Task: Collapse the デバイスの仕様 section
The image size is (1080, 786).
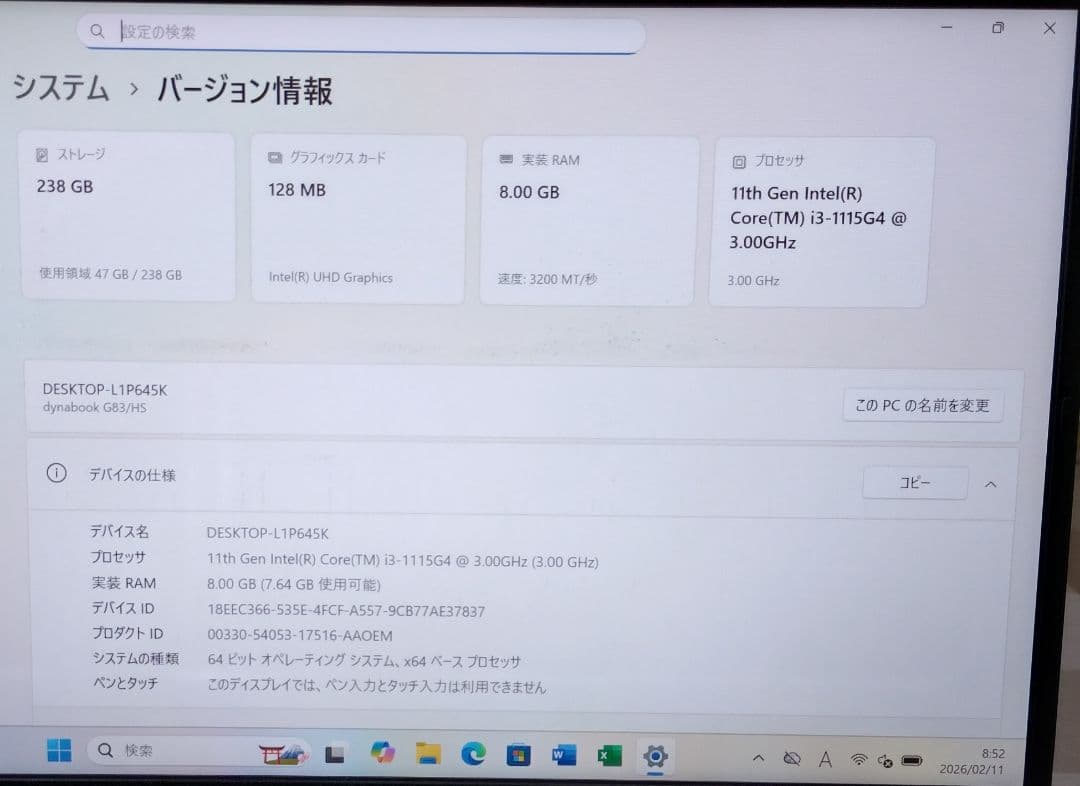Action: 990,483
